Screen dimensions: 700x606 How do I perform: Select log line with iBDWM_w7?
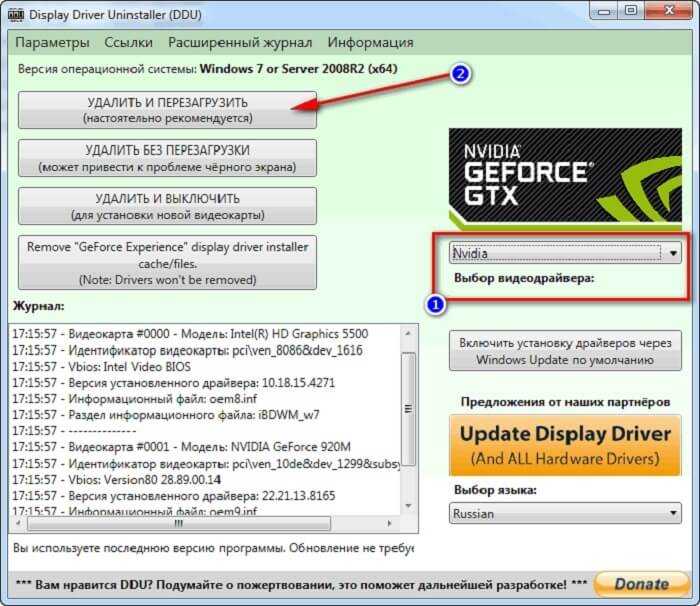coord(166,415)
